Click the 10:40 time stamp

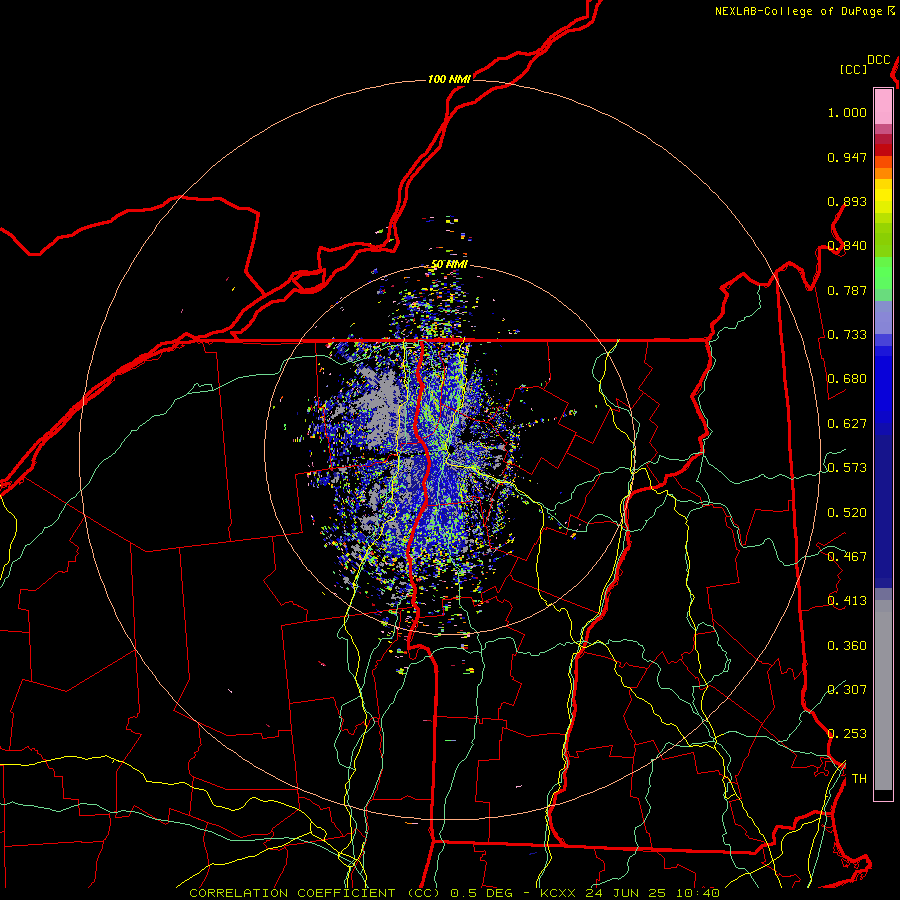pos(698,893)
